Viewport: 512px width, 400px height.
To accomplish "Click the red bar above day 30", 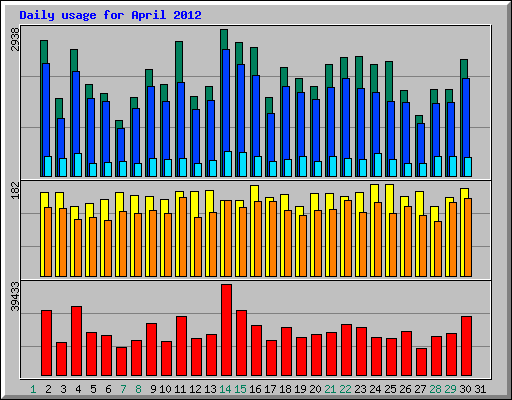I will (x=466, y=346).
